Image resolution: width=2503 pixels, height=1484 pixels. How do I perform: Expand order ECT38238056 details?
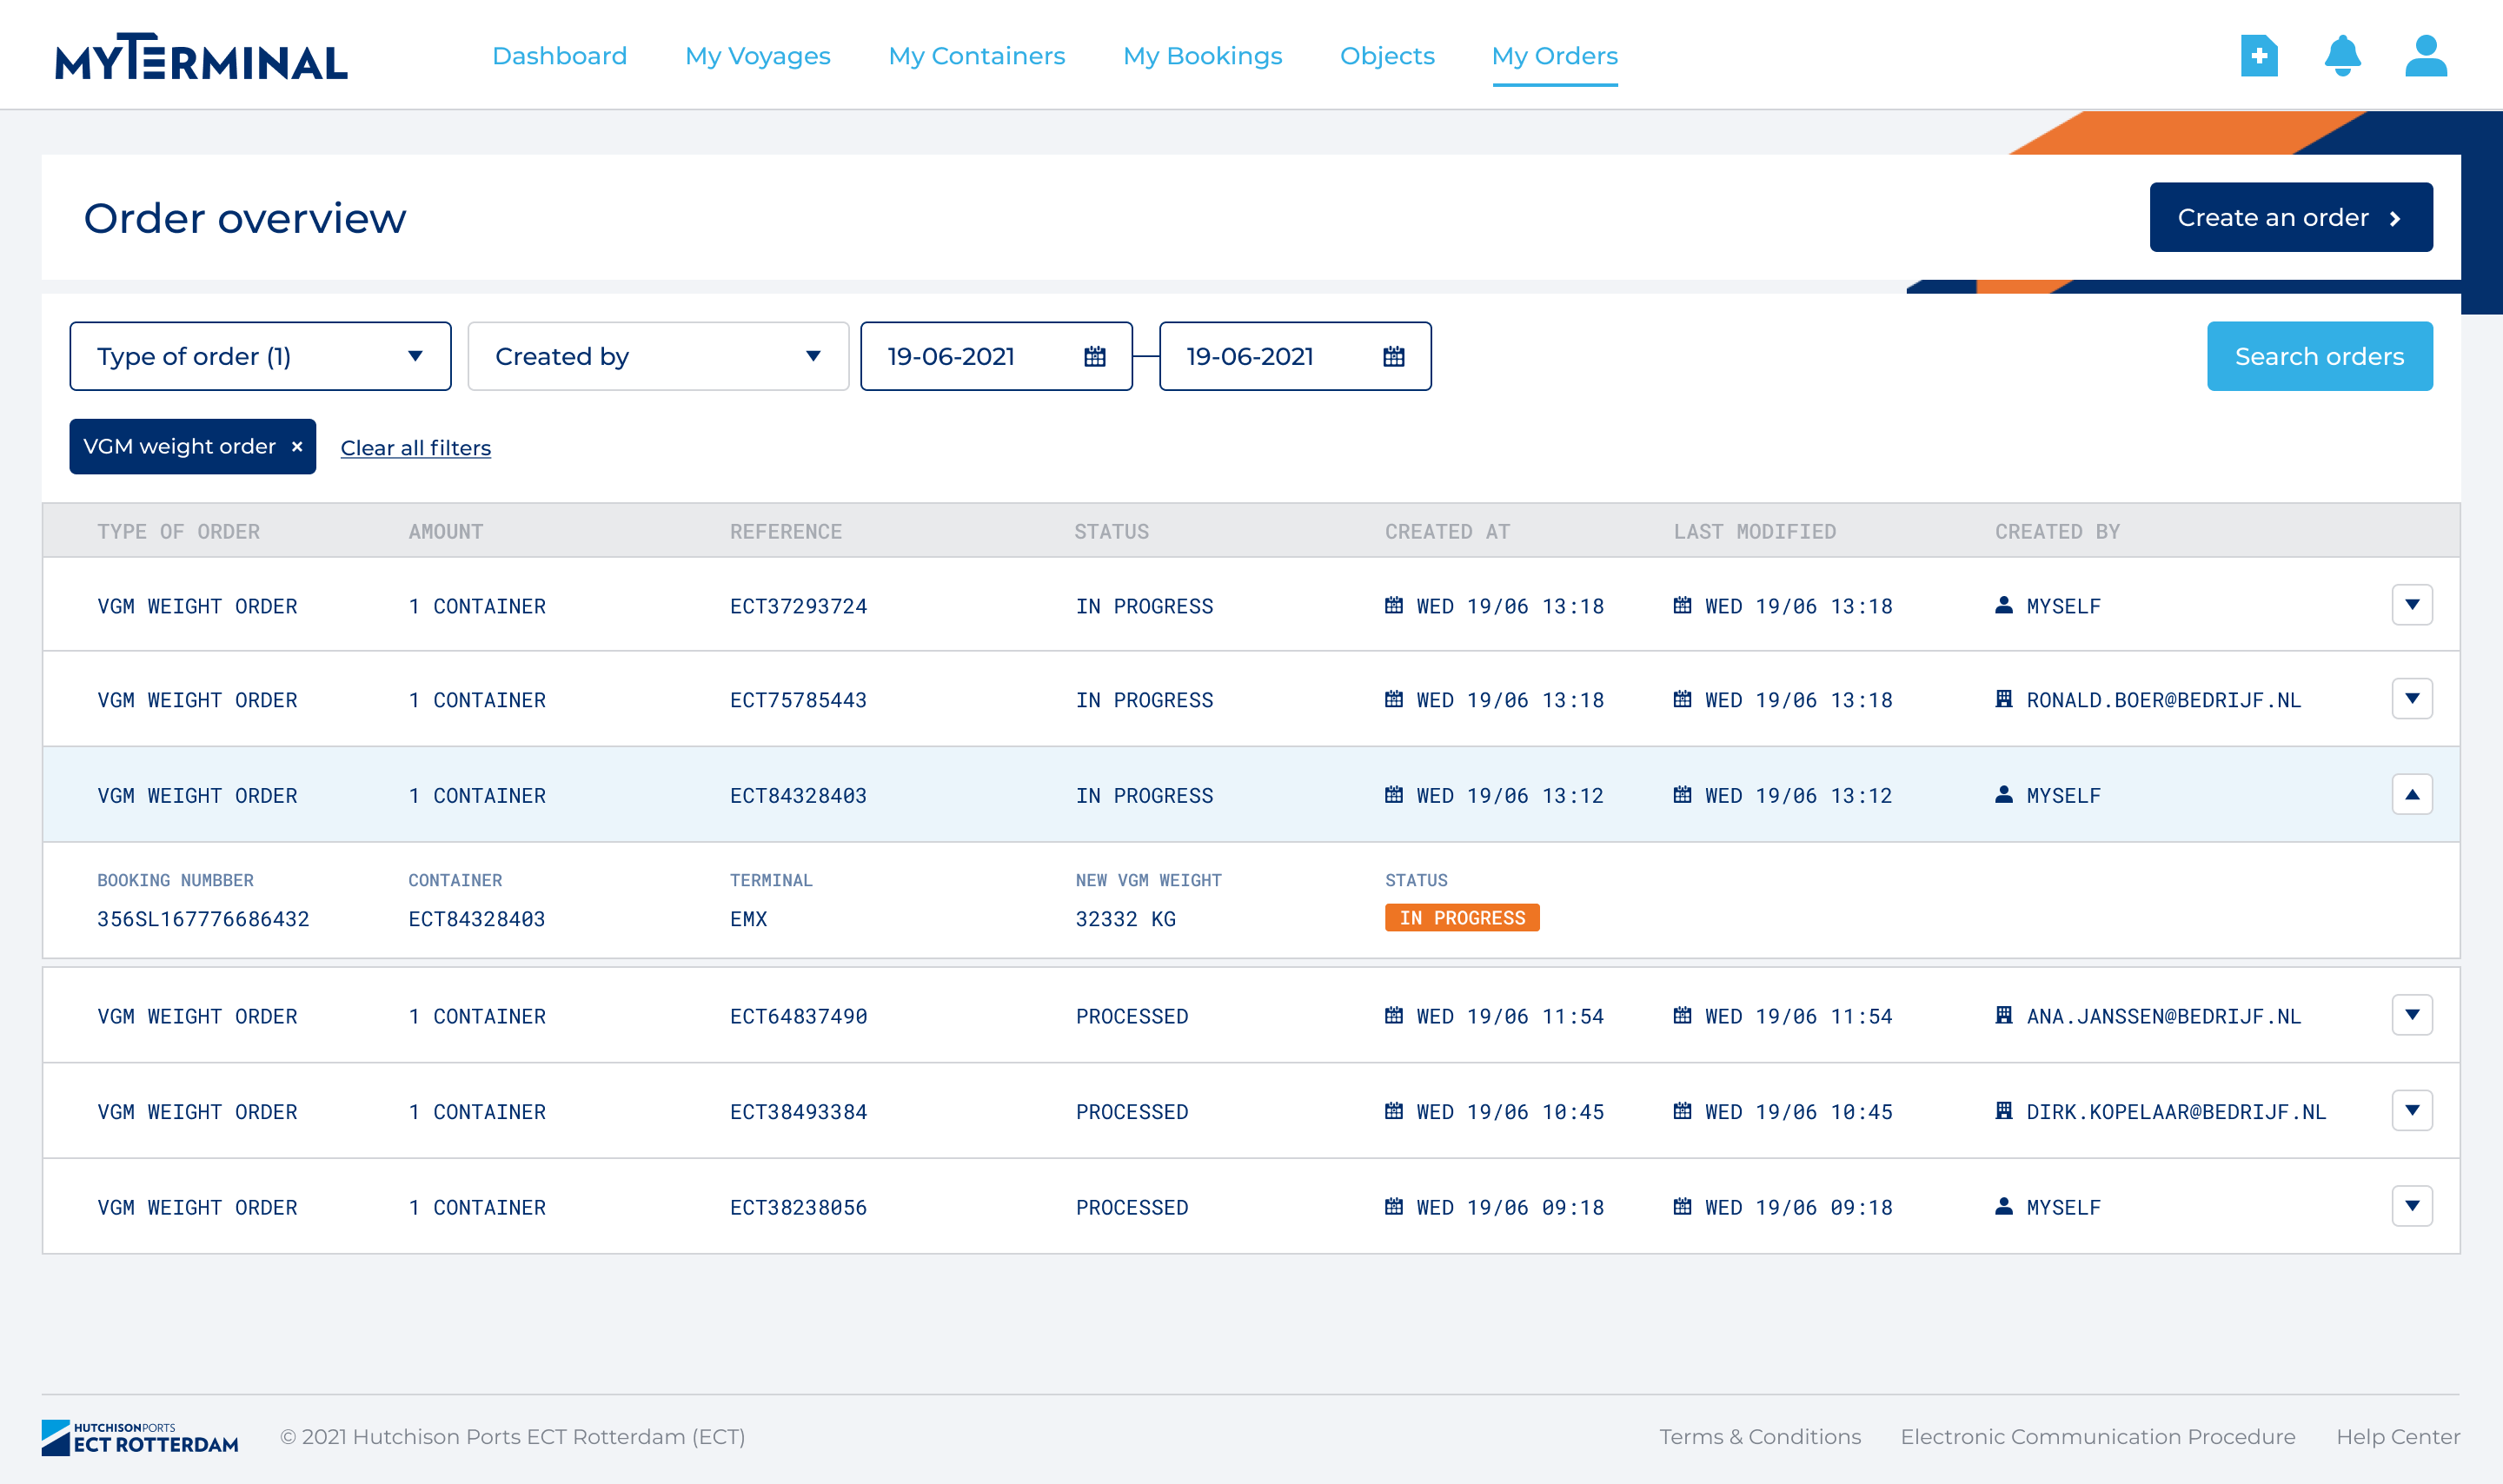click(x=2411, y=1205)
